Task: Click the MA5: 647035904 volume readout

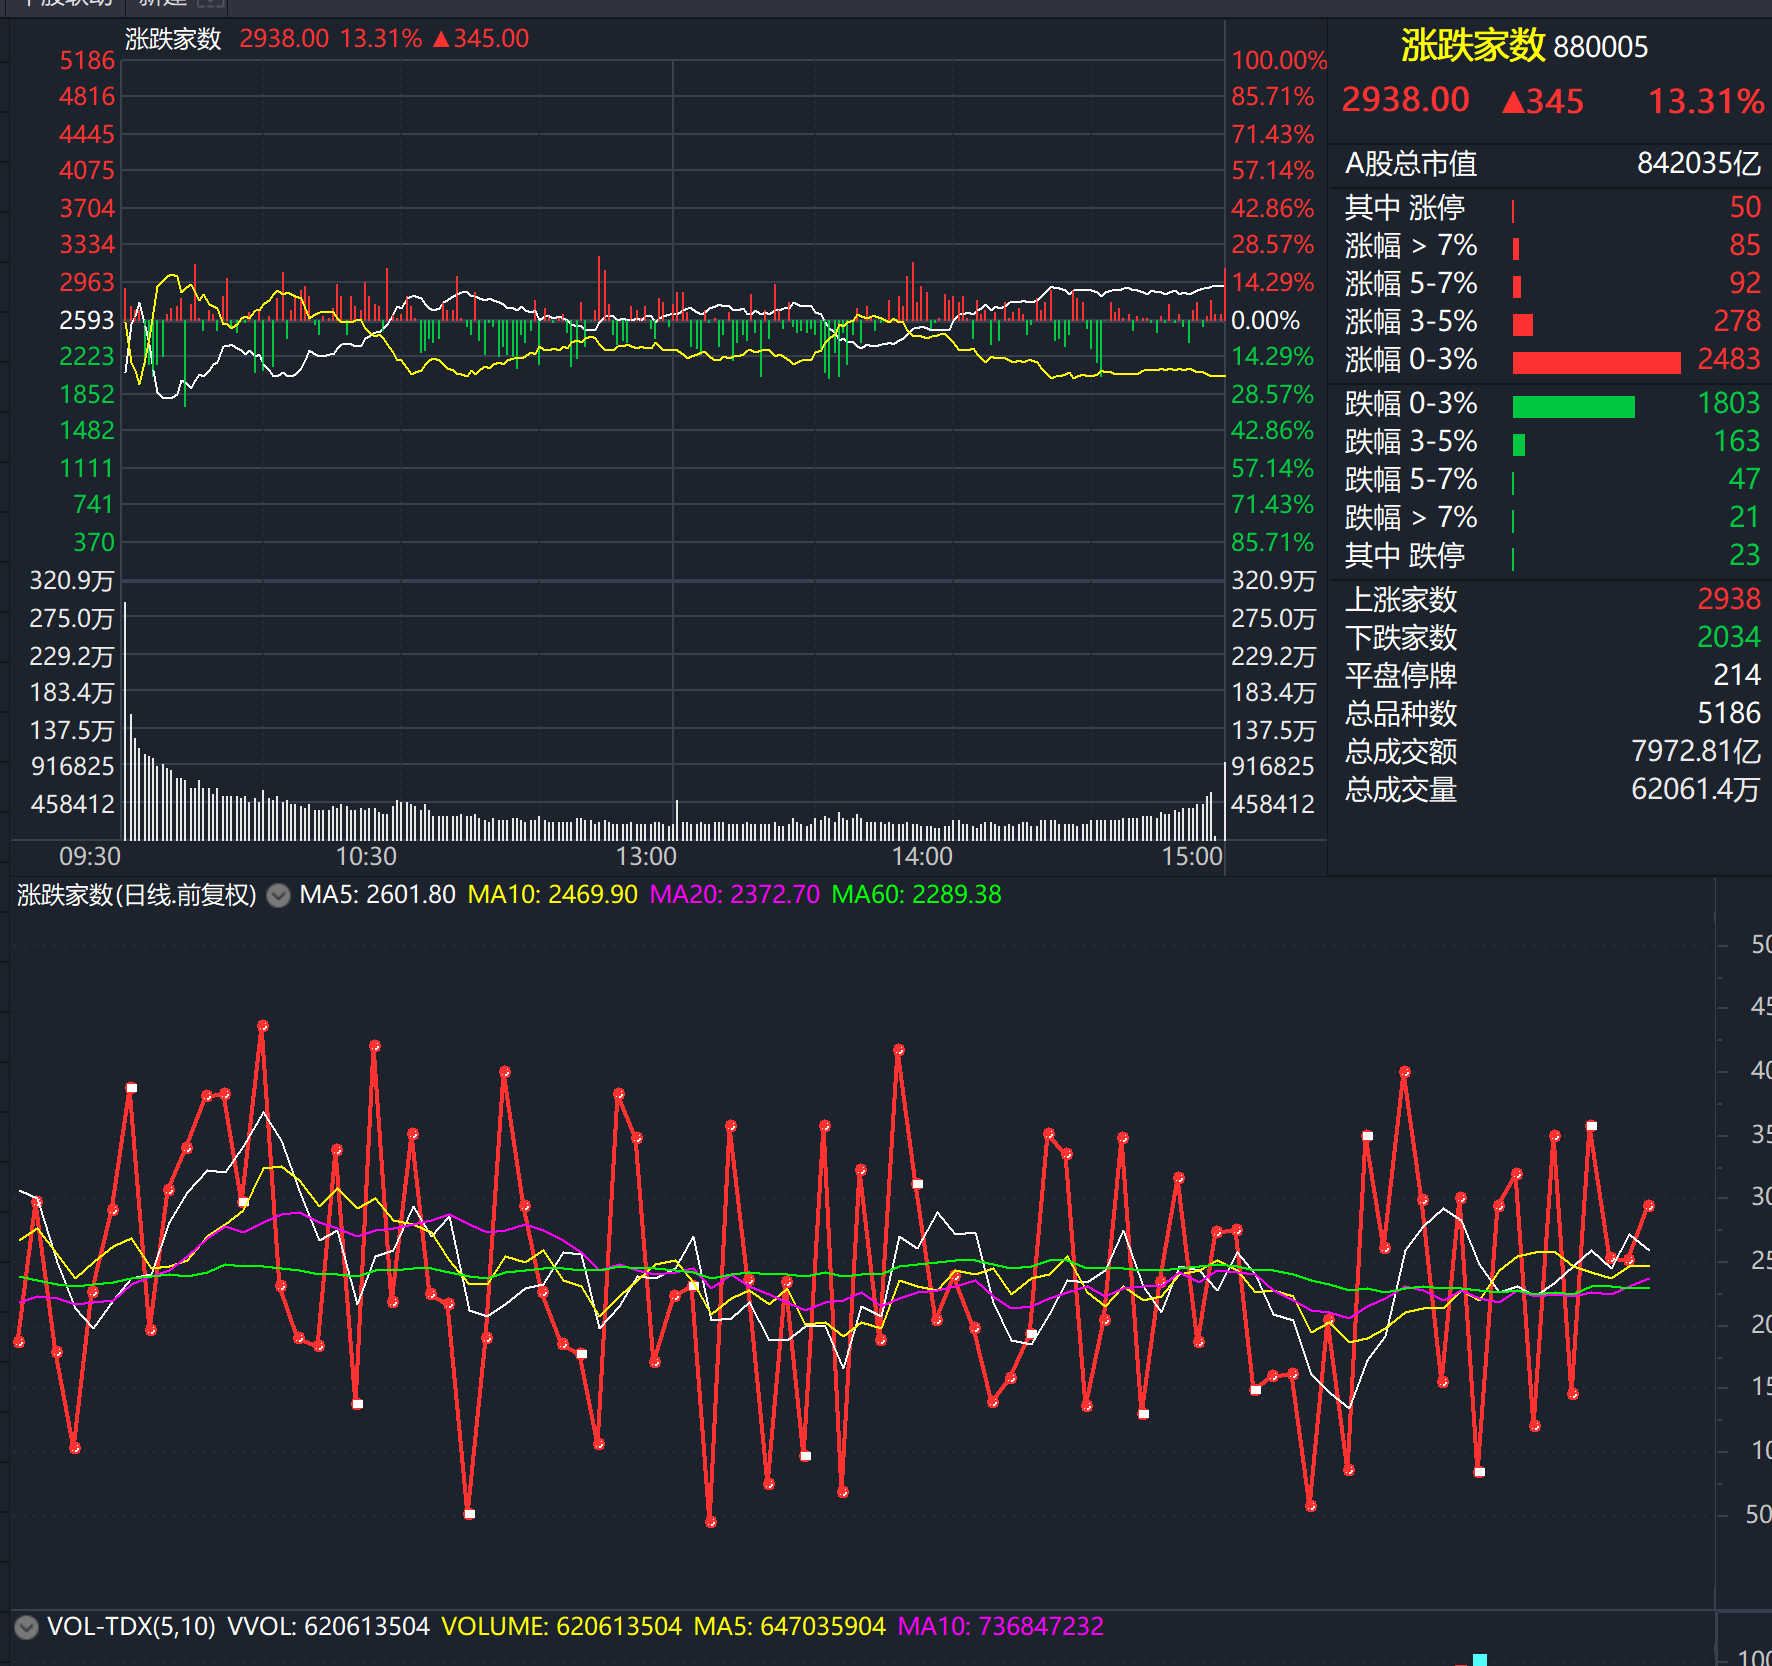Action: (789, 1626)
